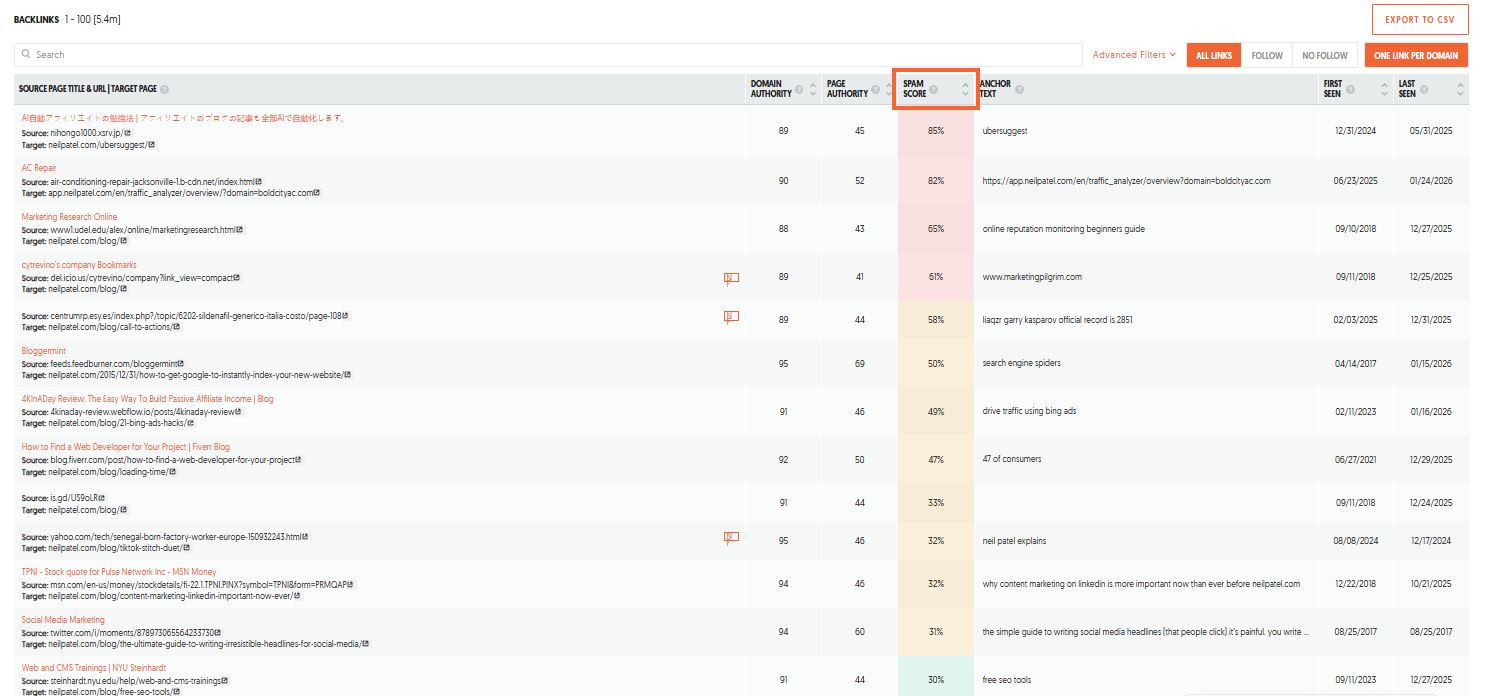This screenshot has width=1494, height=696.
Task: Click the 82% spam score cell
Action: [x=936, y=181]
